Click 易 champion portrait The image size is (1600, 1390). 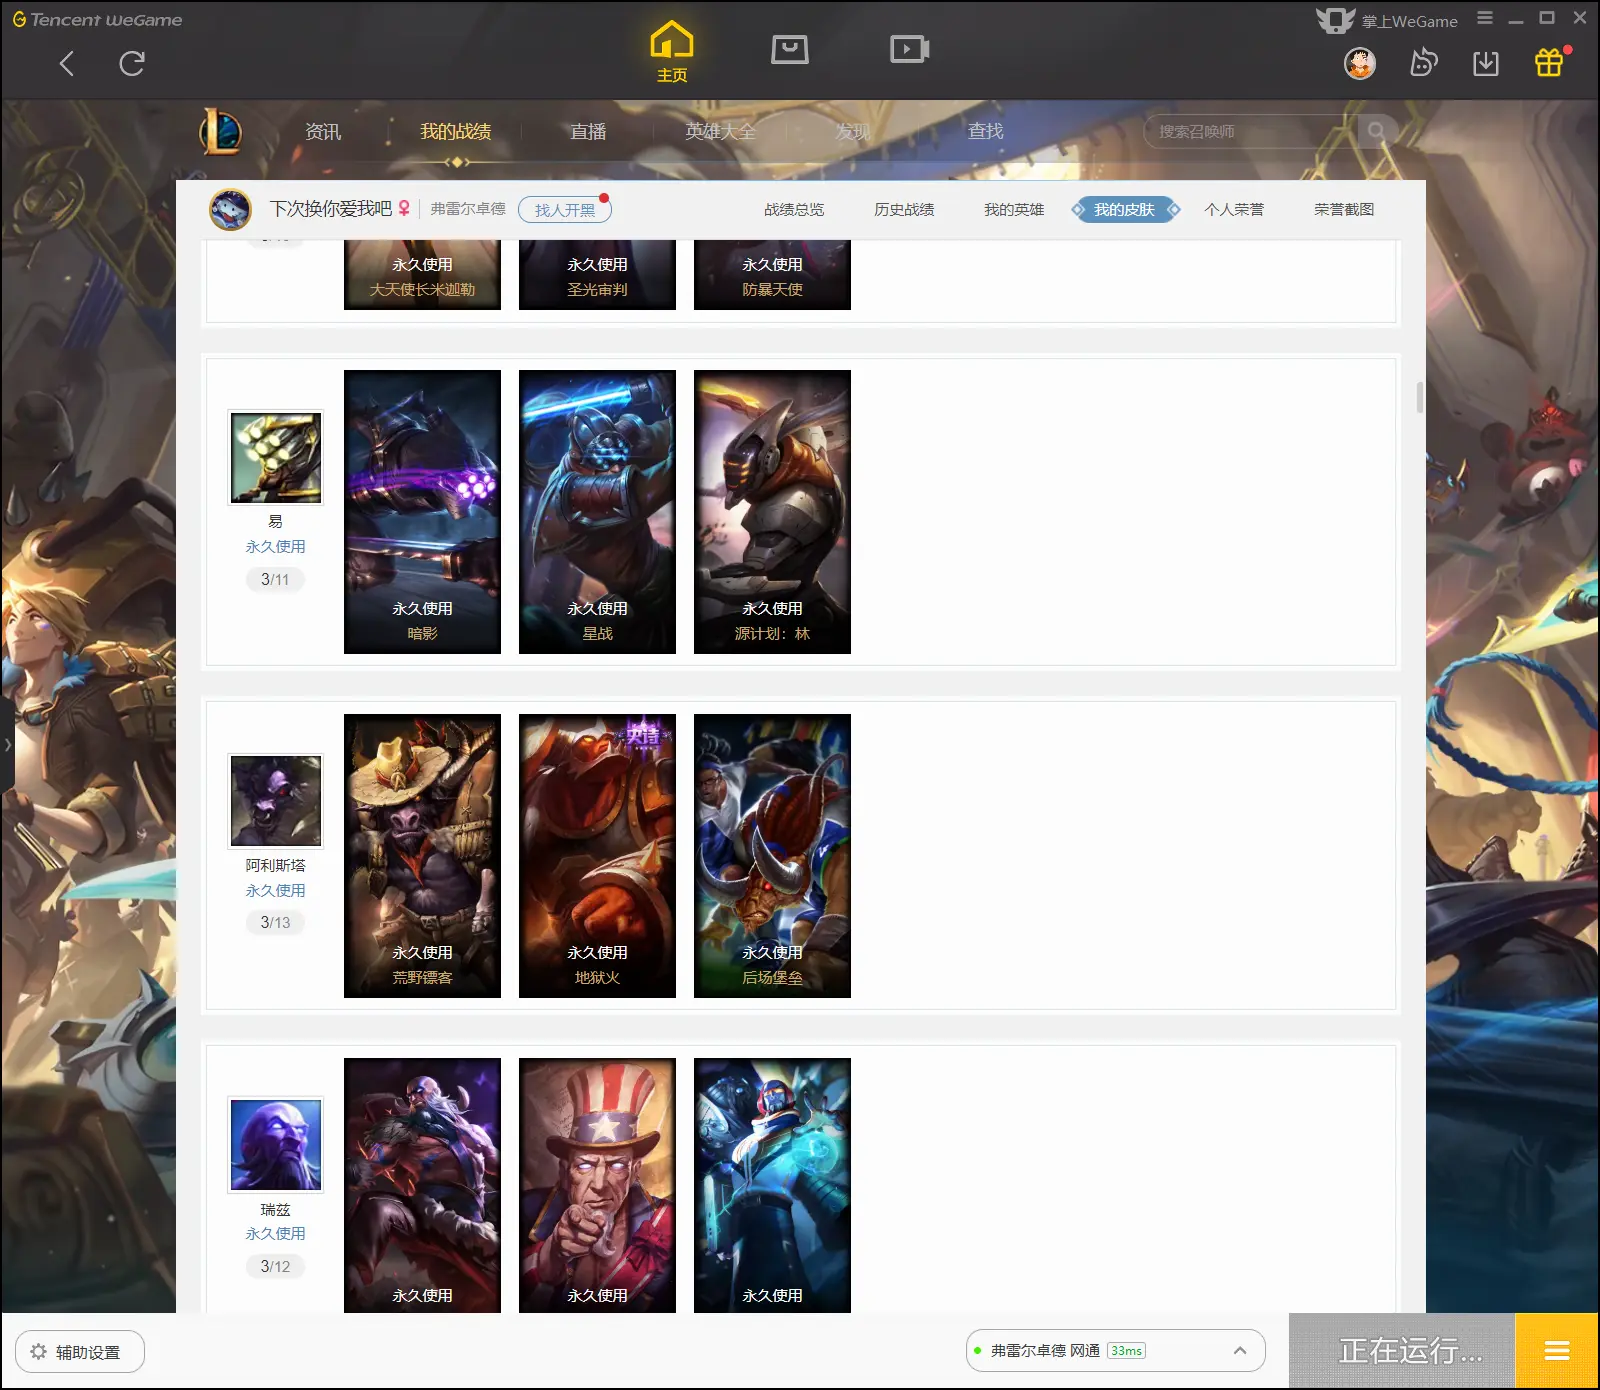(276, 457)
